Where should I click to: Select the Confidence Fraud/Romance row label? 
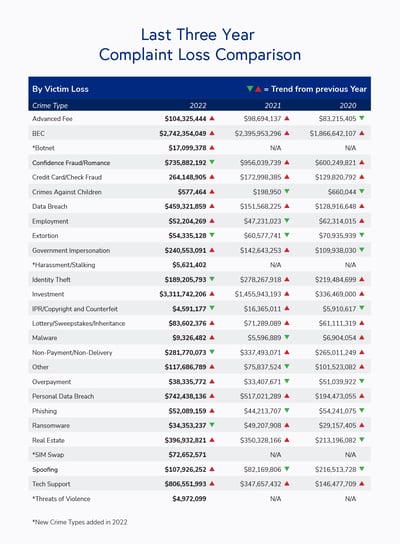click(71, 163)
